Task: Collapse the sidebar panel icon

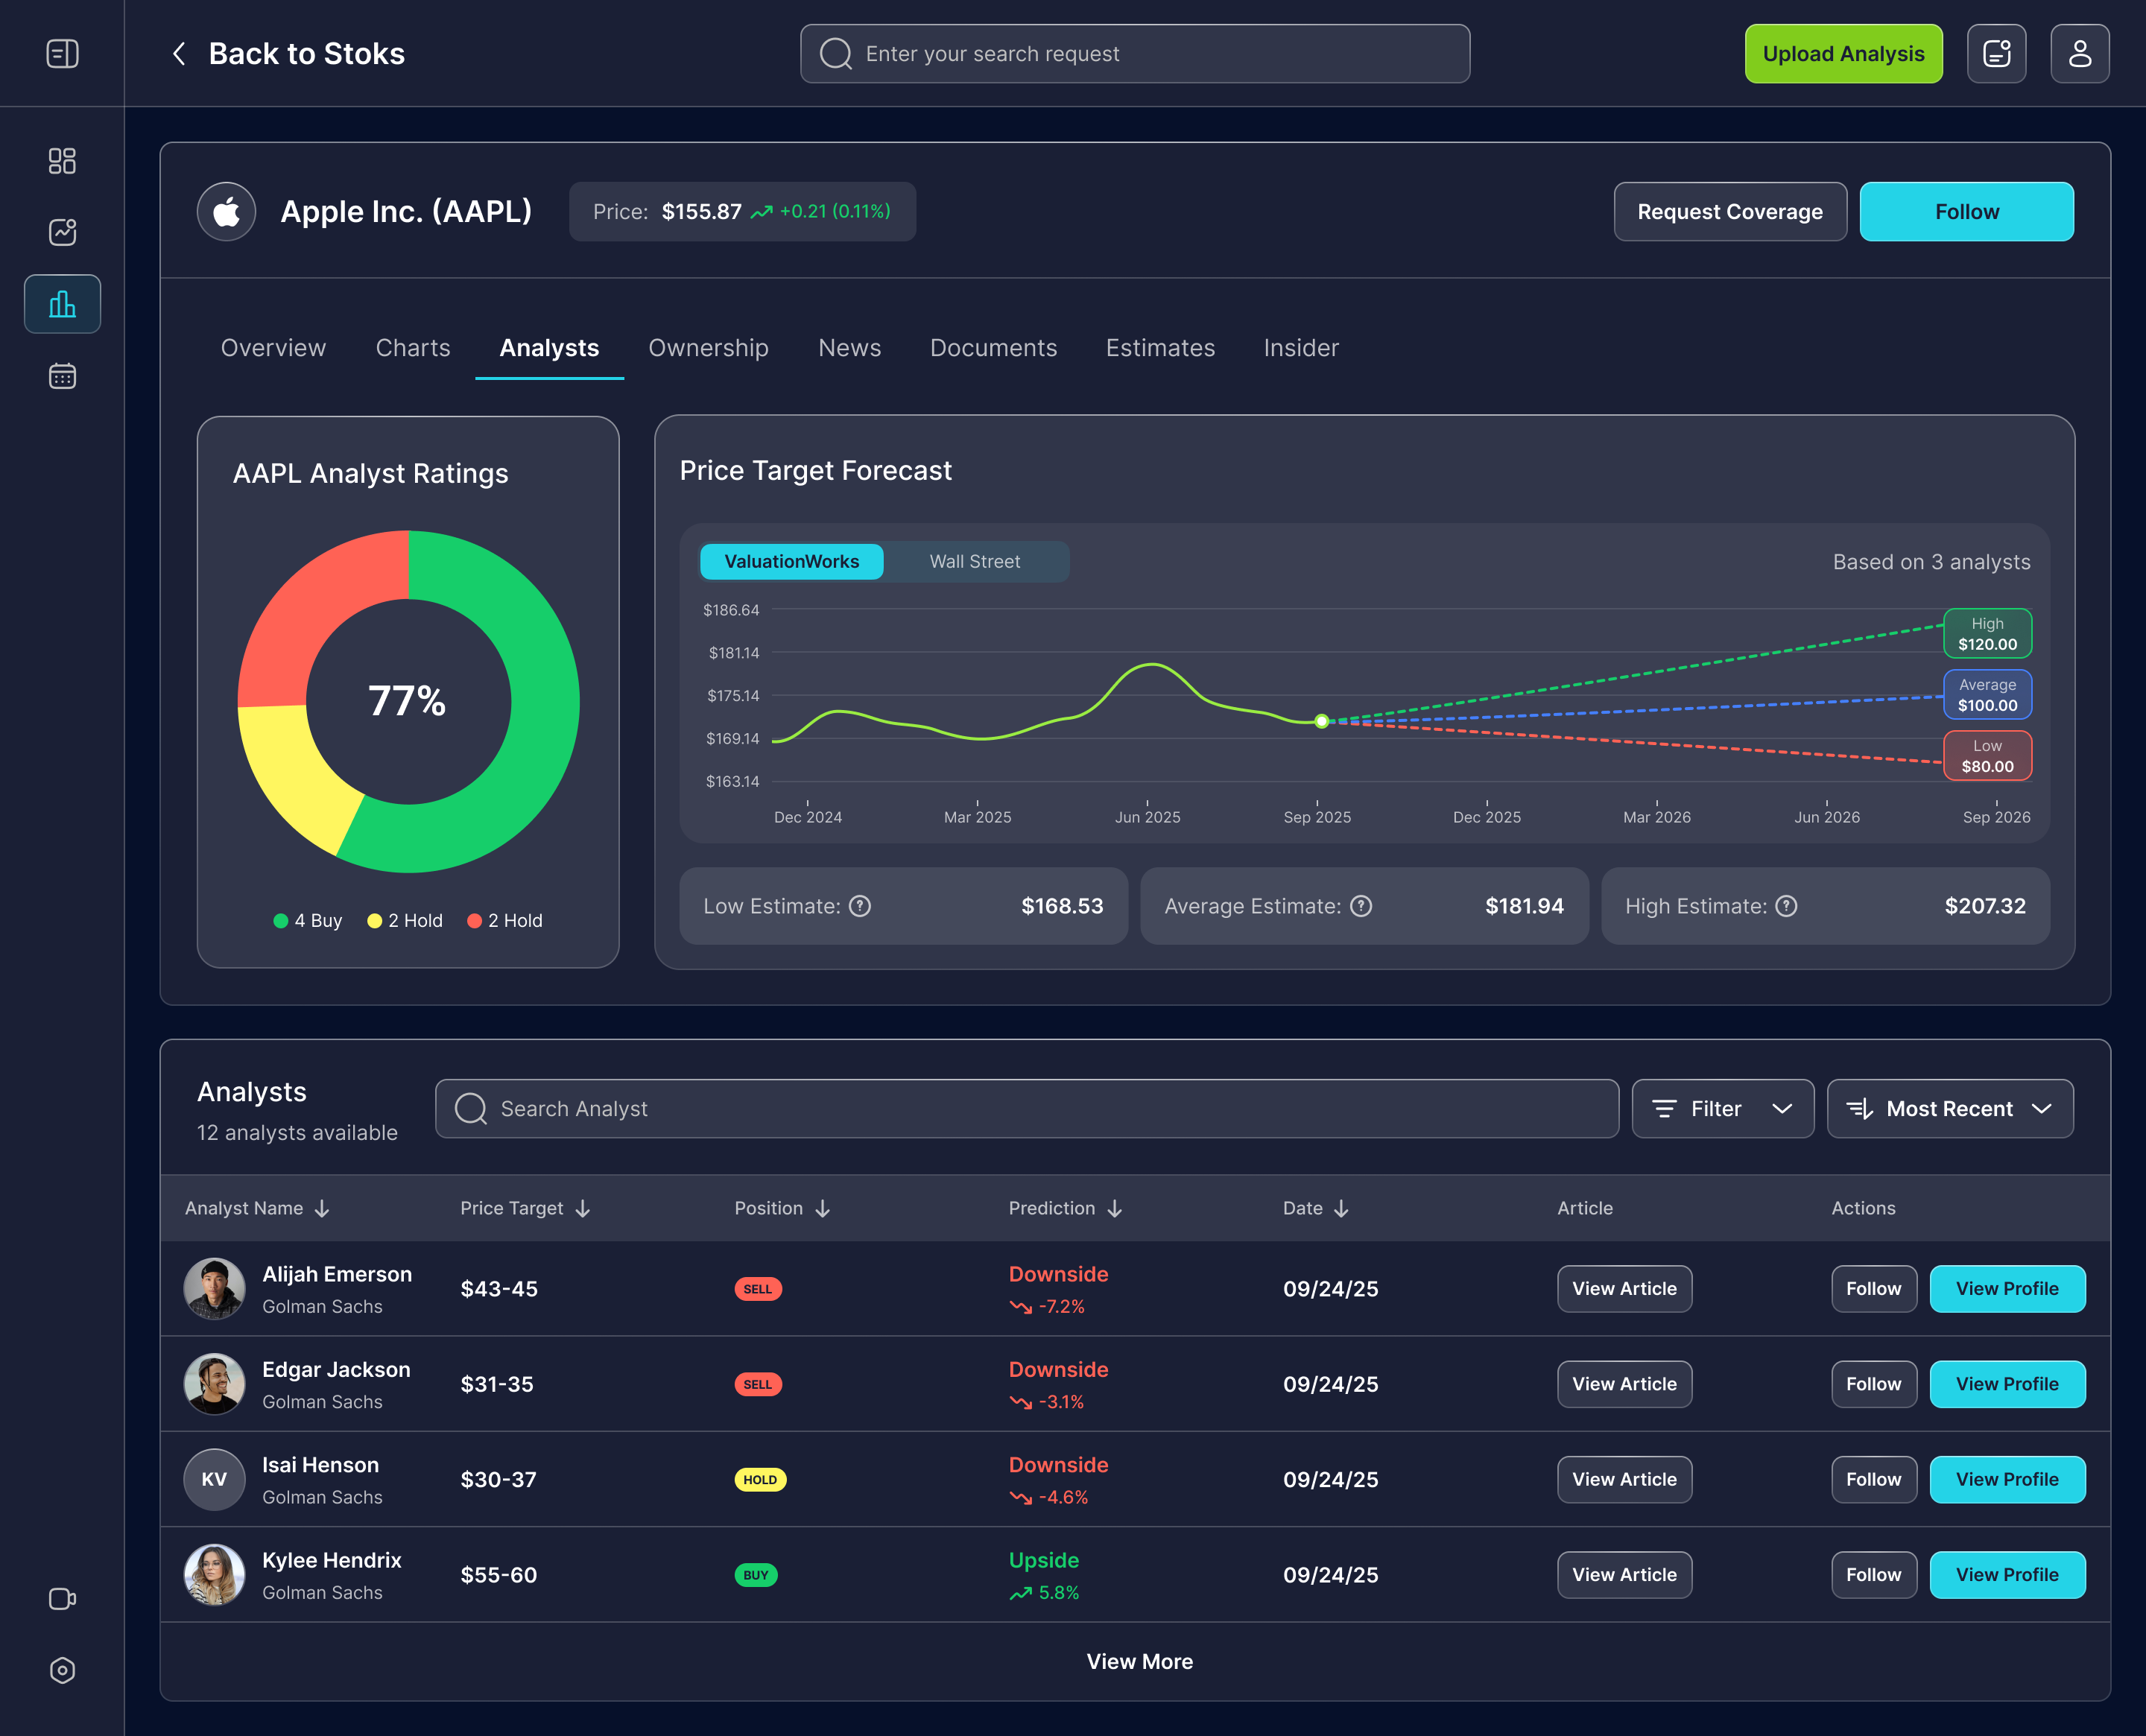Action: pyautogui.click(x=62, y=53)
